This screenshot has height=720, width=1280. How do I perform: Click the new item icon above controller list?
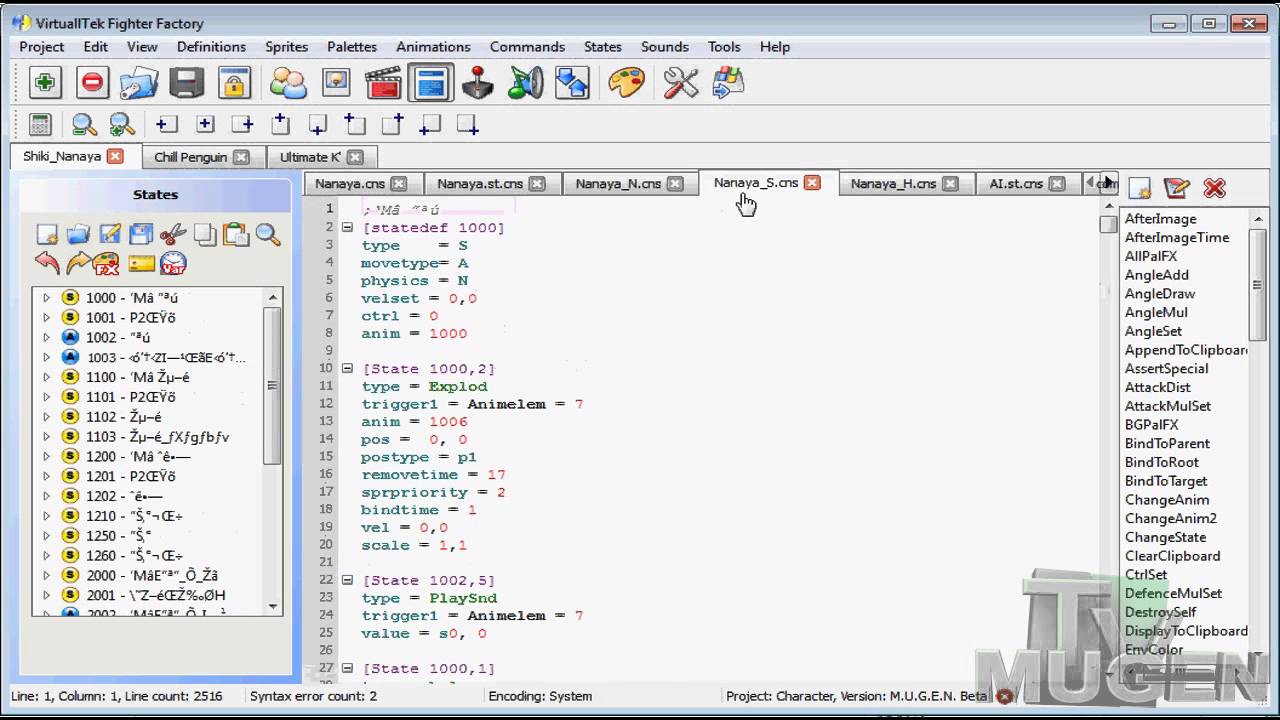coord(1139,189)
